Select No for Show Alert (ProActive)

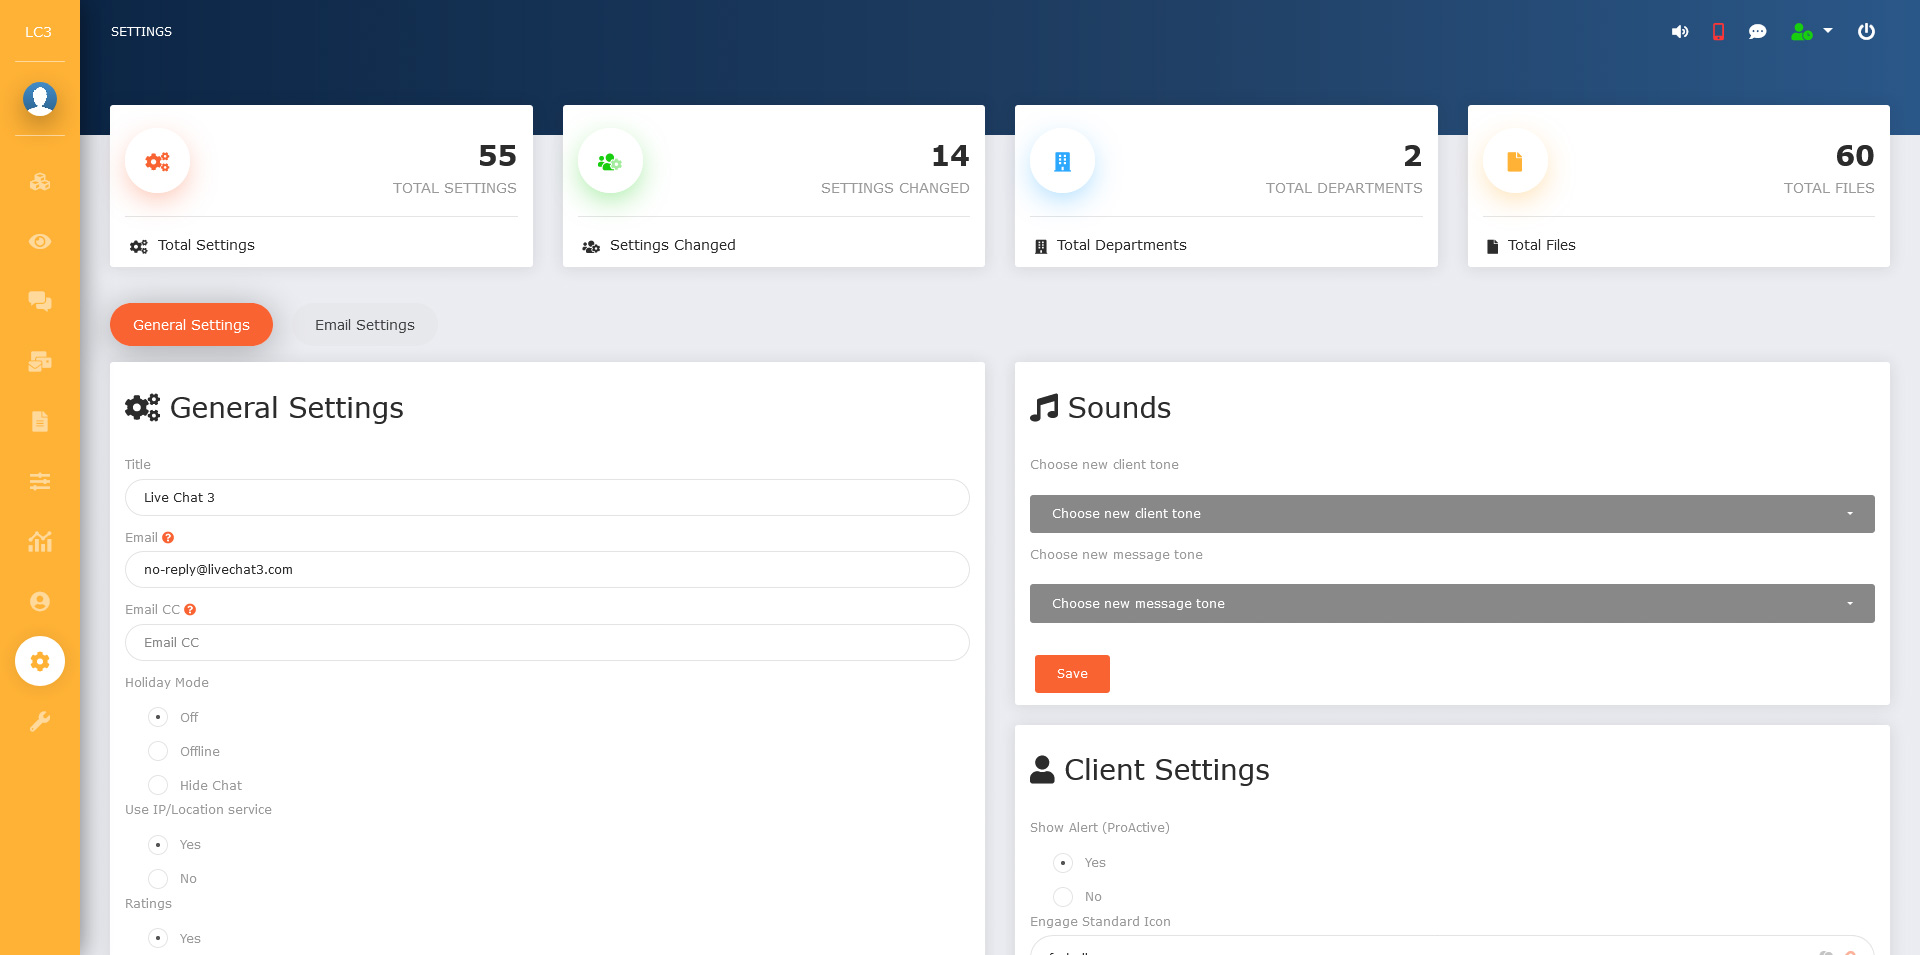click(x=1063, y=897)
